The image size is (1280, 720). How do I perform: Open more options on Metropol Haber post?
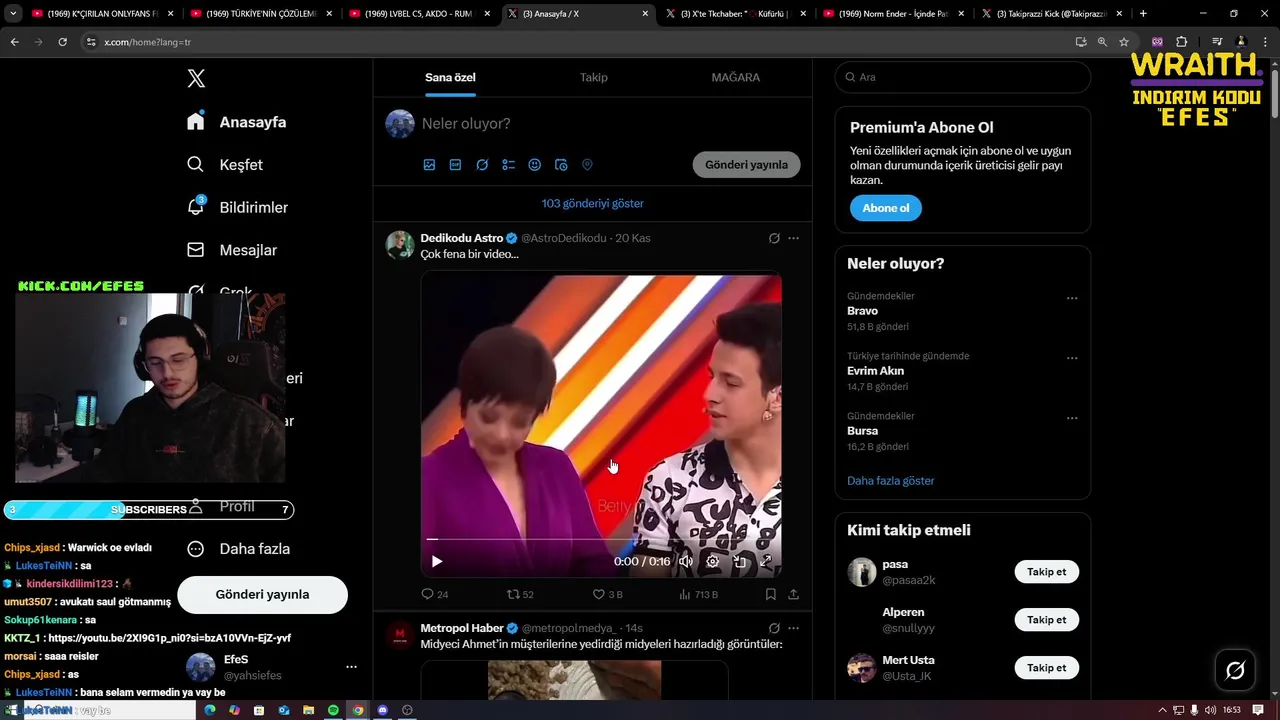pyautogui.click(x=793, y=628)
